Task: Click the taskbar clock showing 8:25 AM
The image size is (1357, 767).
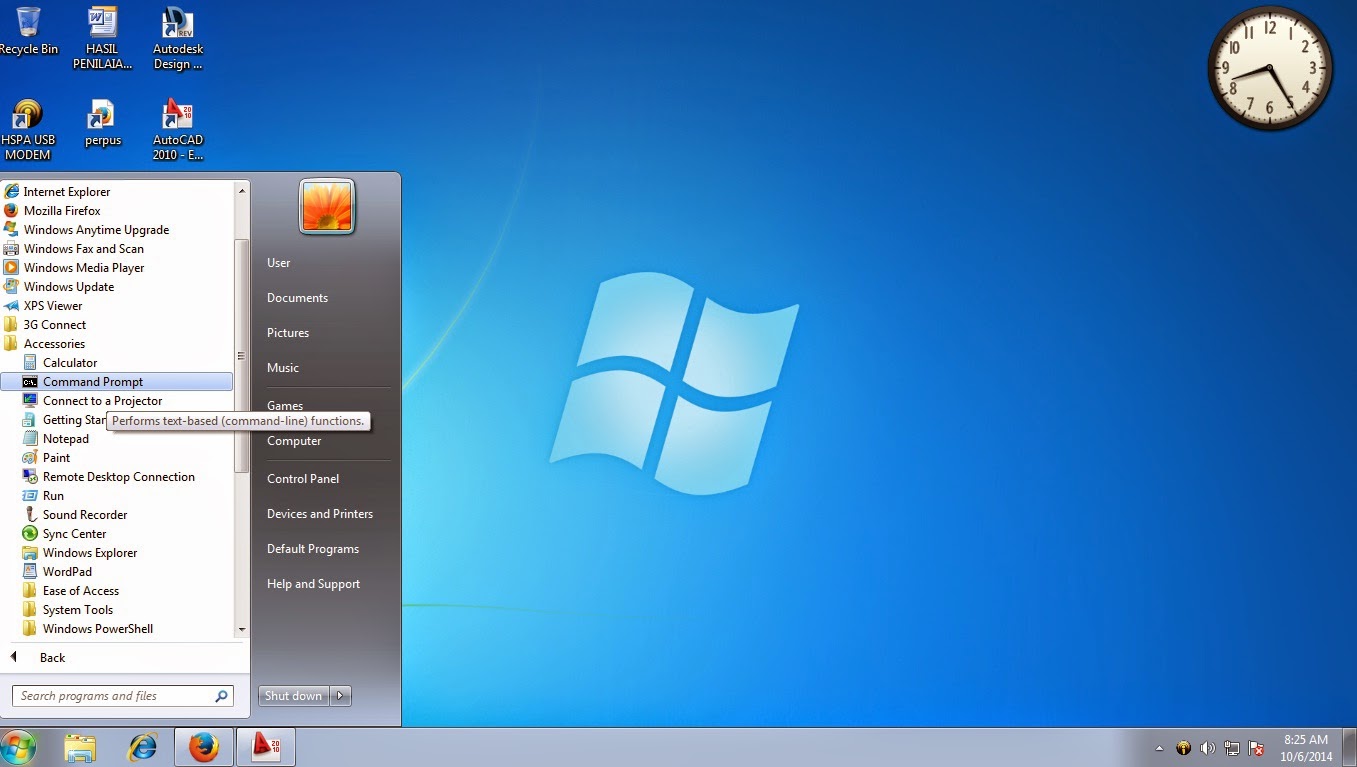Action: pyautogui.click(x=1305, y=748)
